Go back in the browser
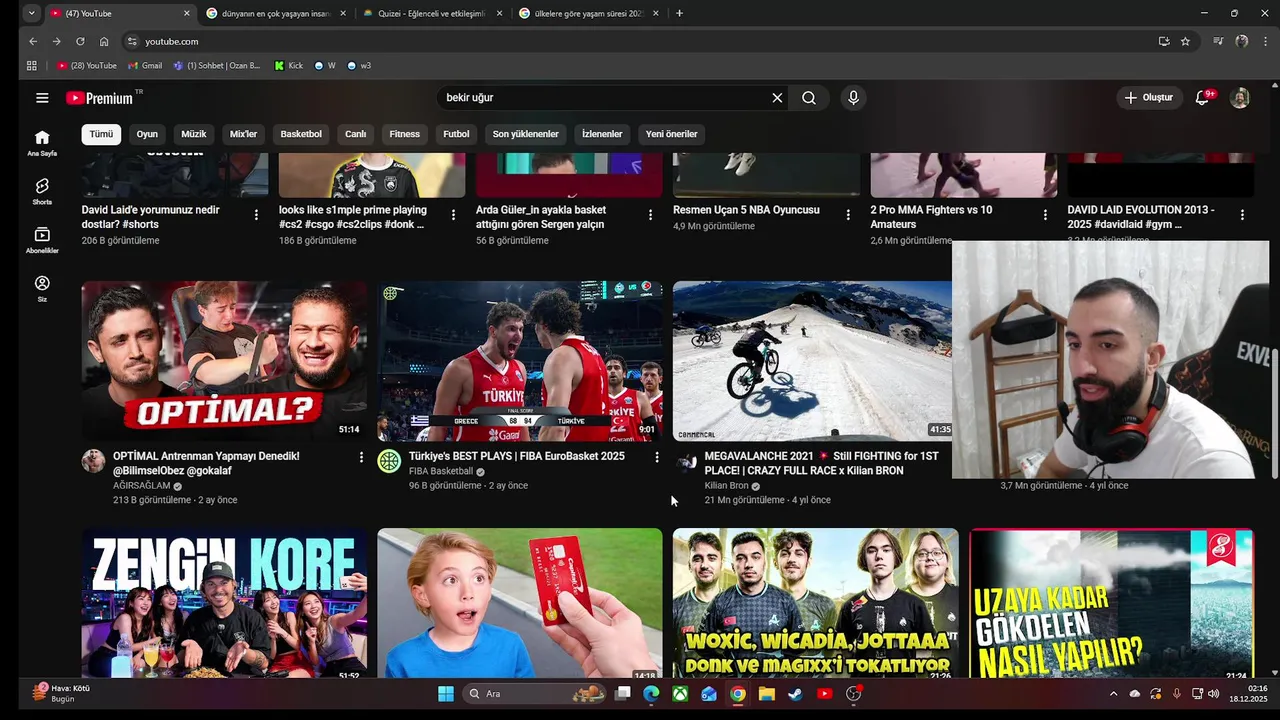Image resolution: width=1280 pixels, height=720 pixels. [x=33, y=41]
